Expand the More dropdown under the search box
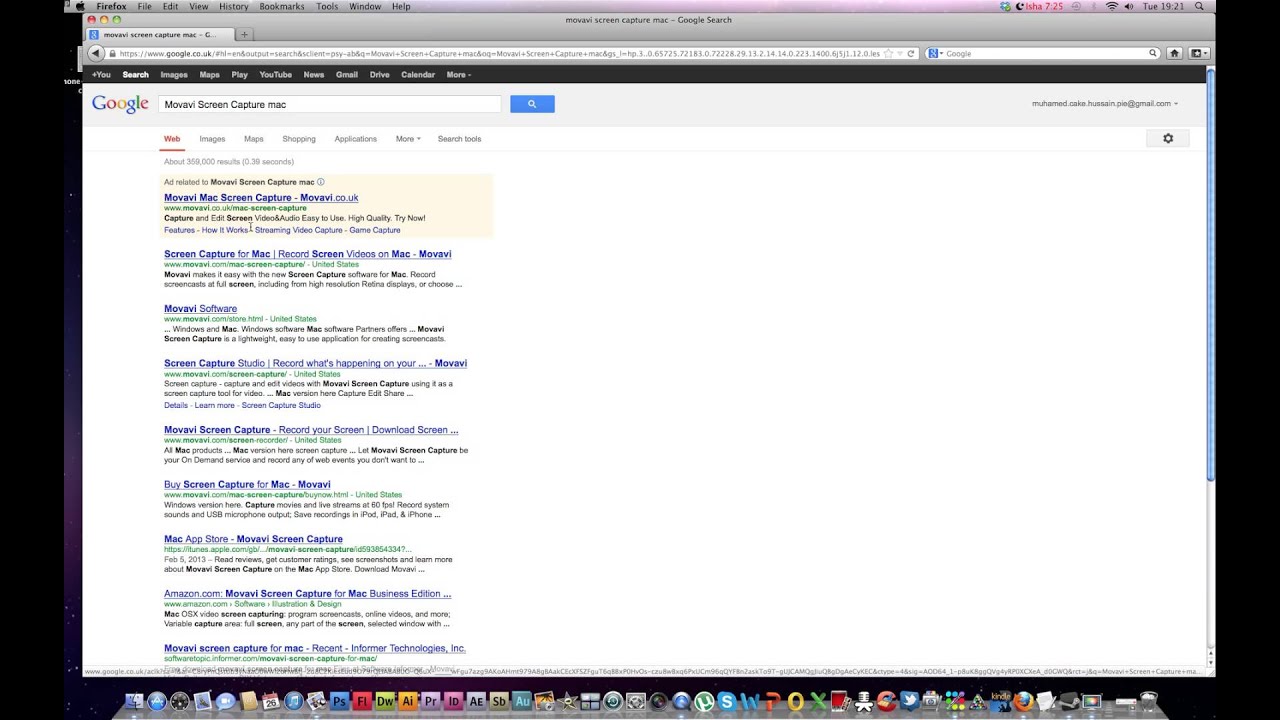1280x720 pixels. (x=408, y=139)
